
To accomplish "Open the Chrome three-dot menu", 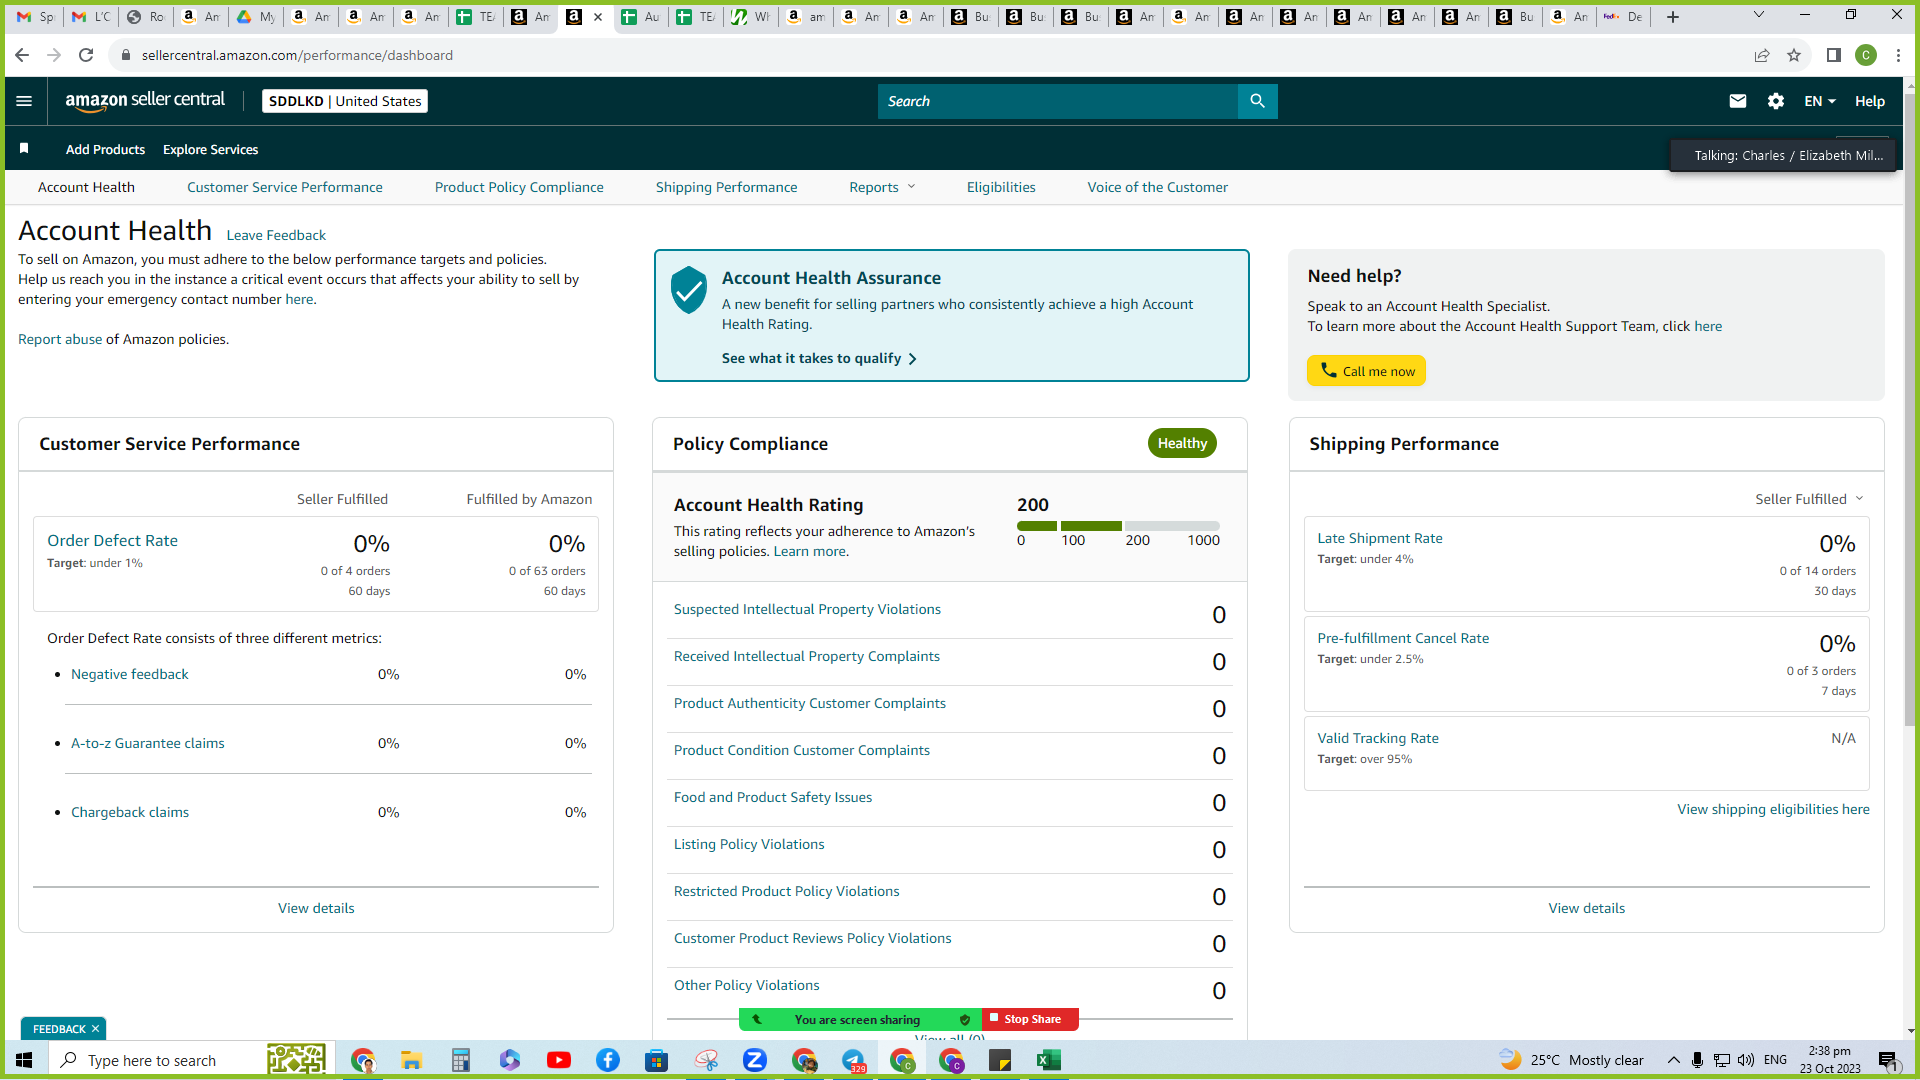I will pos(1898,55).
